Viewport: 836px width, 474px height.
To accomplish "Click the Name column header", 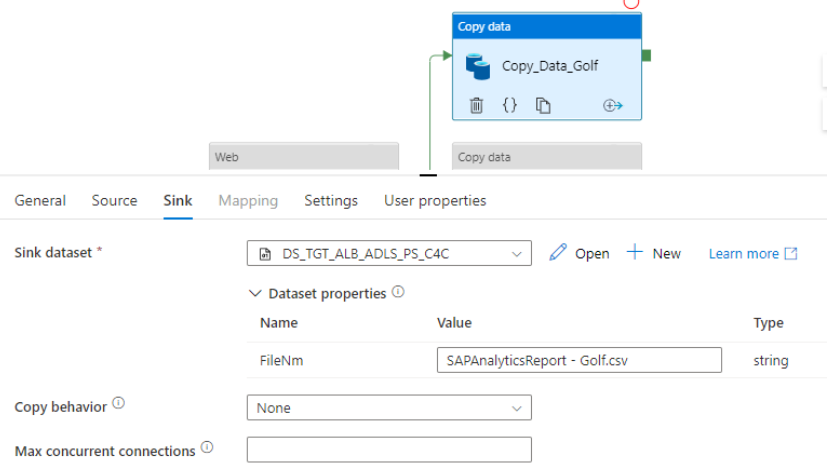I will [278, 323].
